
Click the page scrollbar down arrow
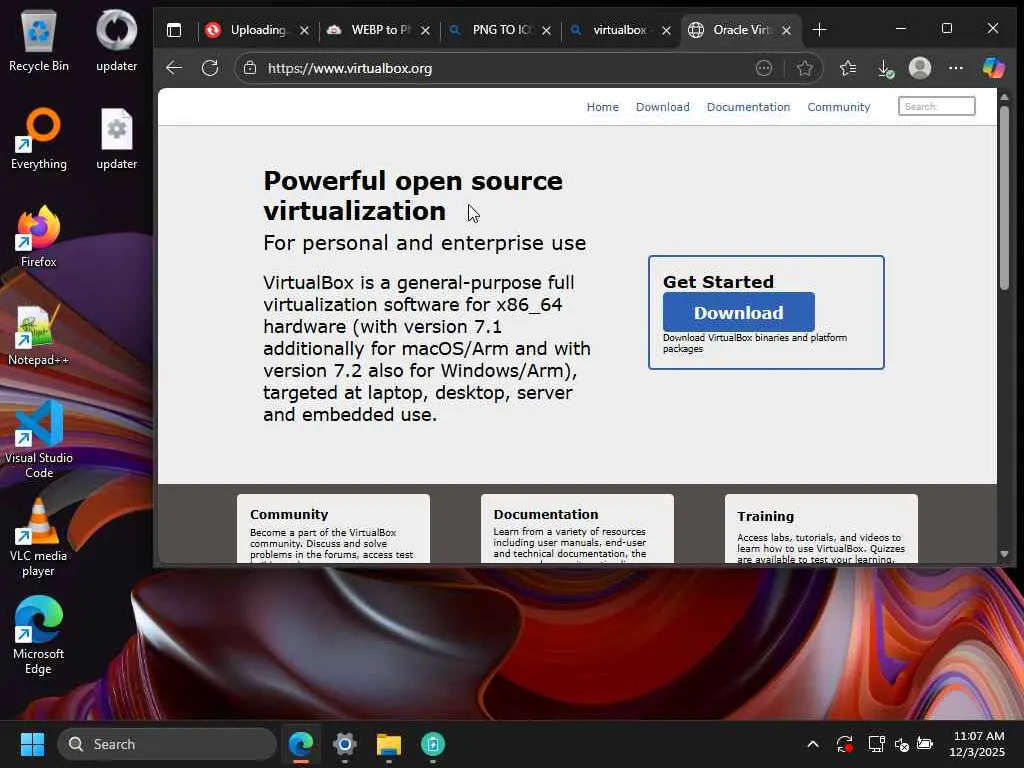click(1004, 554)
